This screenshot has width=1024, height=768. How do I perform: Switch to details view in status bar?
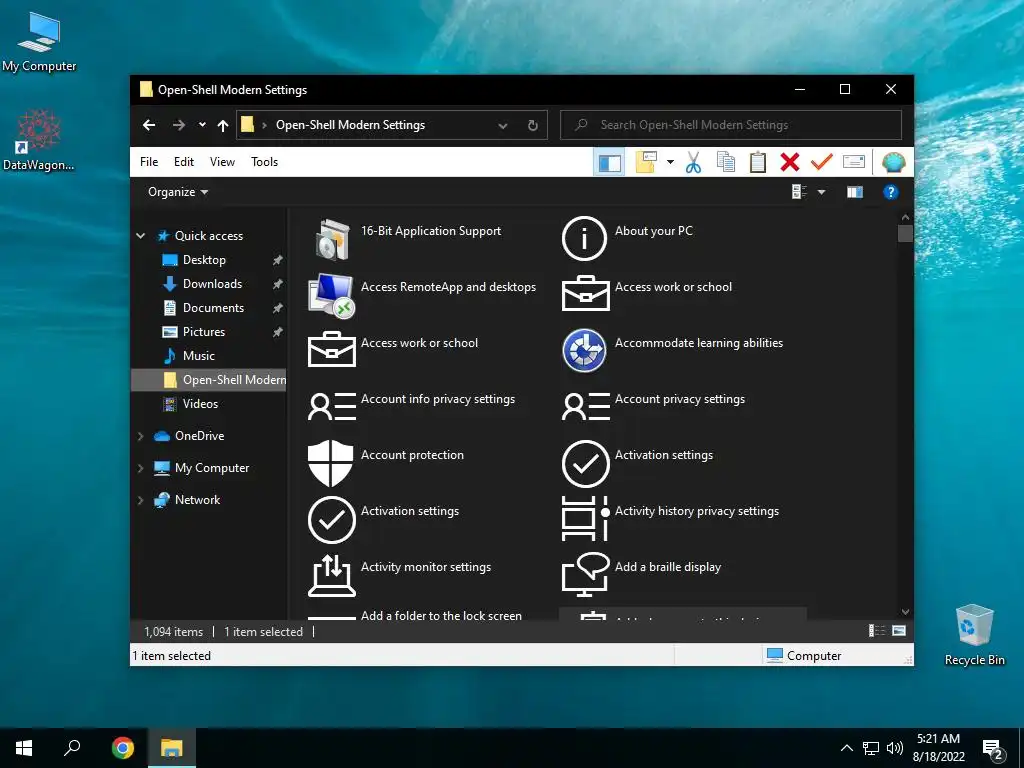pos(876,631)
